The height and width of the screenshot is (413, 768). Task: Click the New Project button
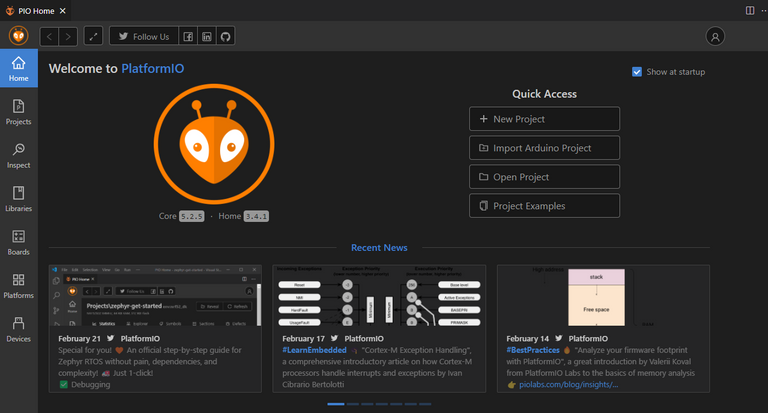tap(544, 119)
